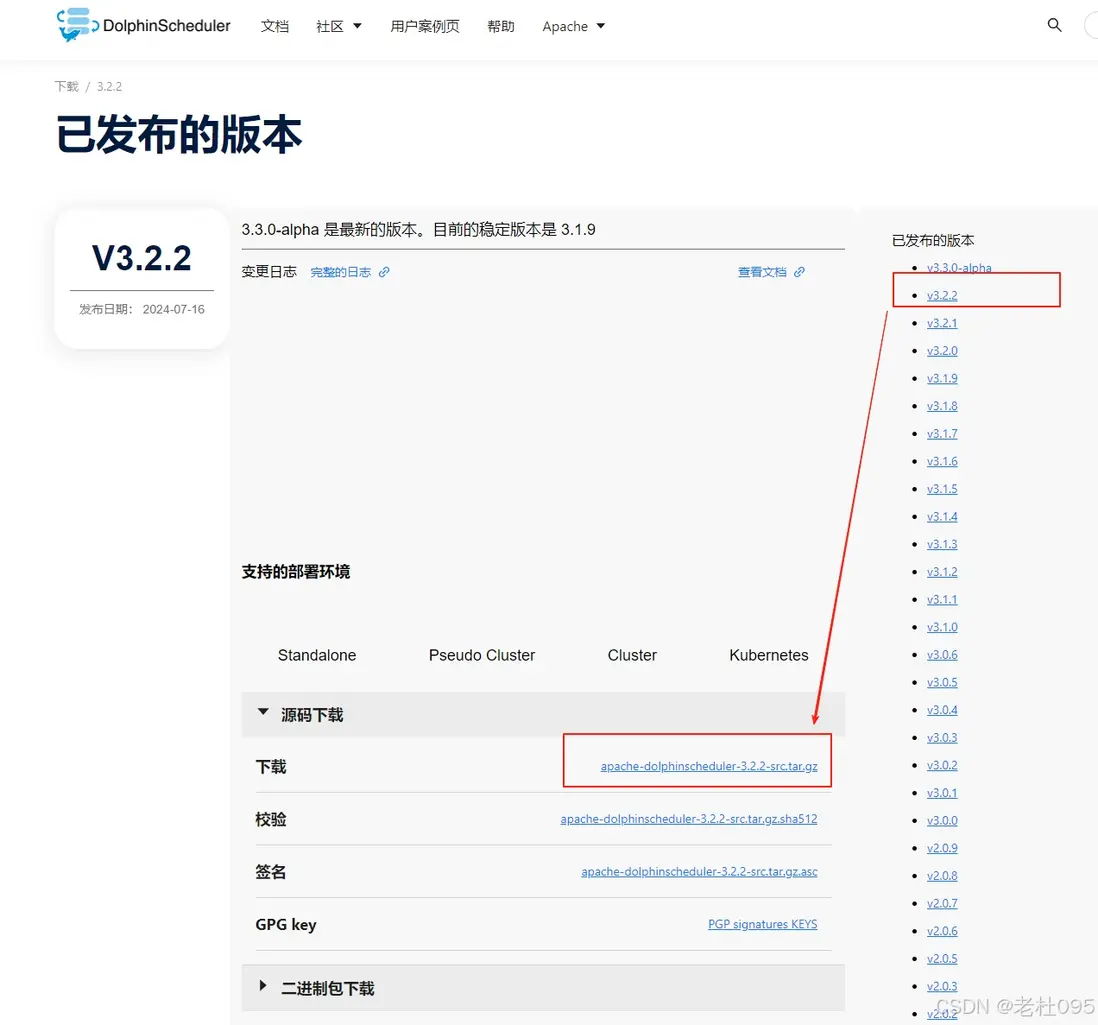Select version v3.2.2 in list
Image resolution: width=1098 pixels, height=1025 pixels.
coord(942,295)
